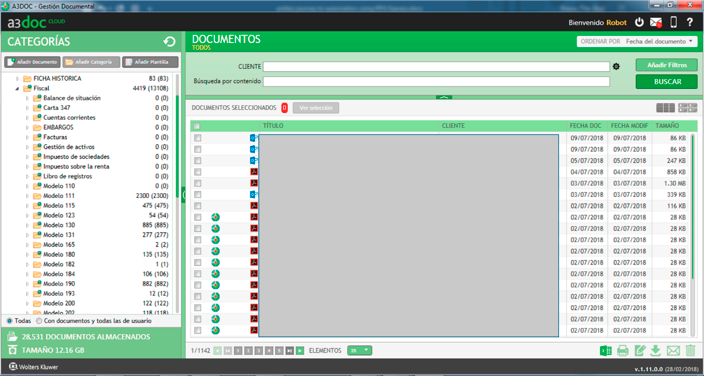Check the select-all checkbox in table header
Screen dimensions: 704x376
(x=197, y=126)
